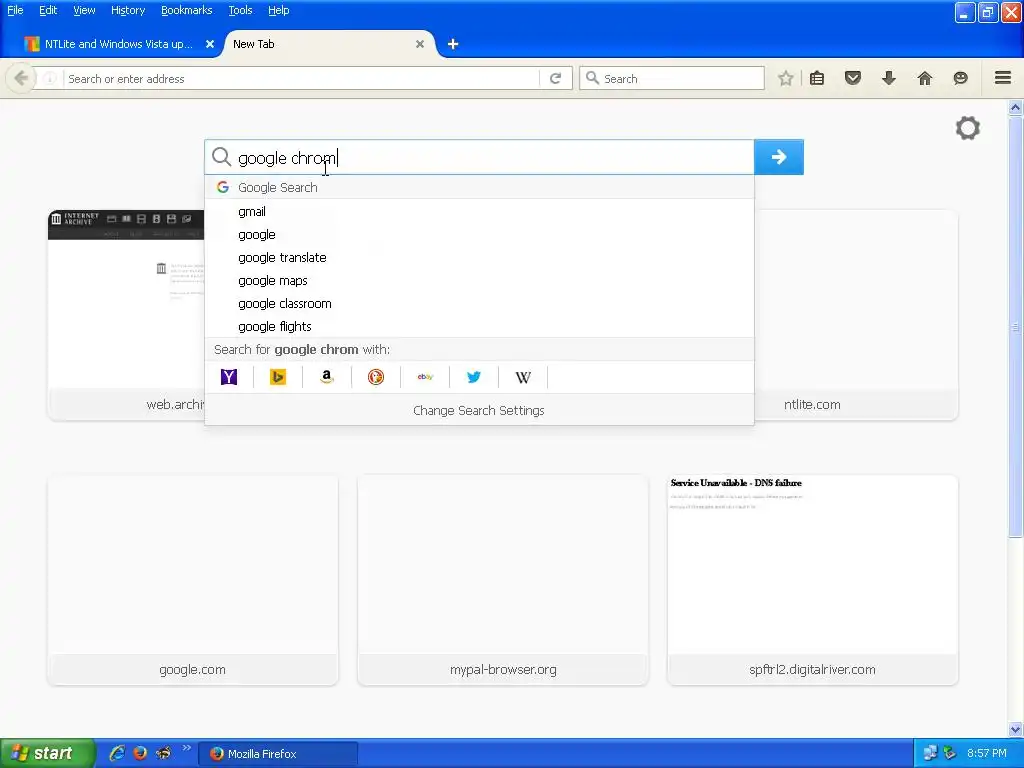The height and width of the screenshot is (768, 1024).
Task: Focus the 'google chrom' search field
Action: coord(479,157)
